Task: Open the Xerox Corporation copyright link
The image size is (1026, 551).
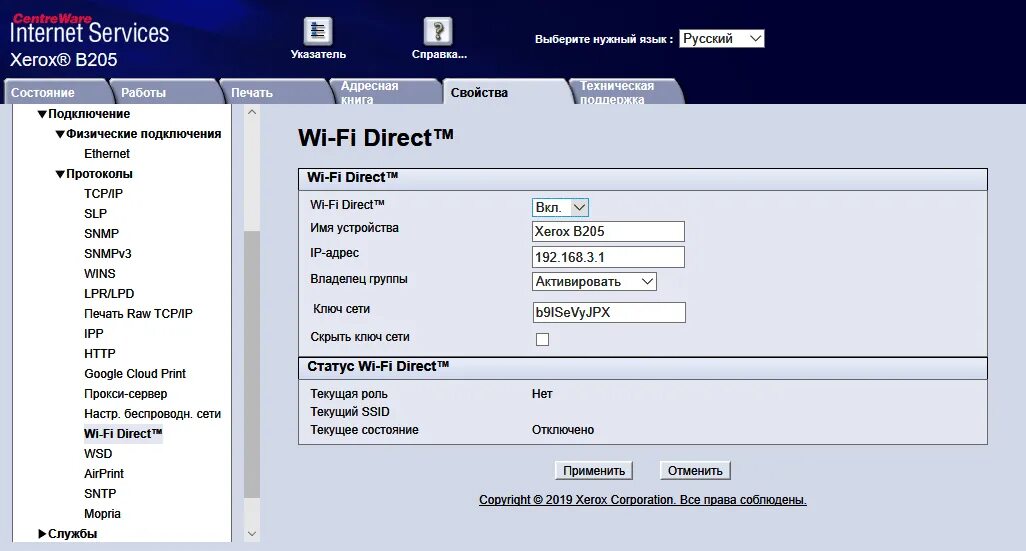Action: click(643, 500)
